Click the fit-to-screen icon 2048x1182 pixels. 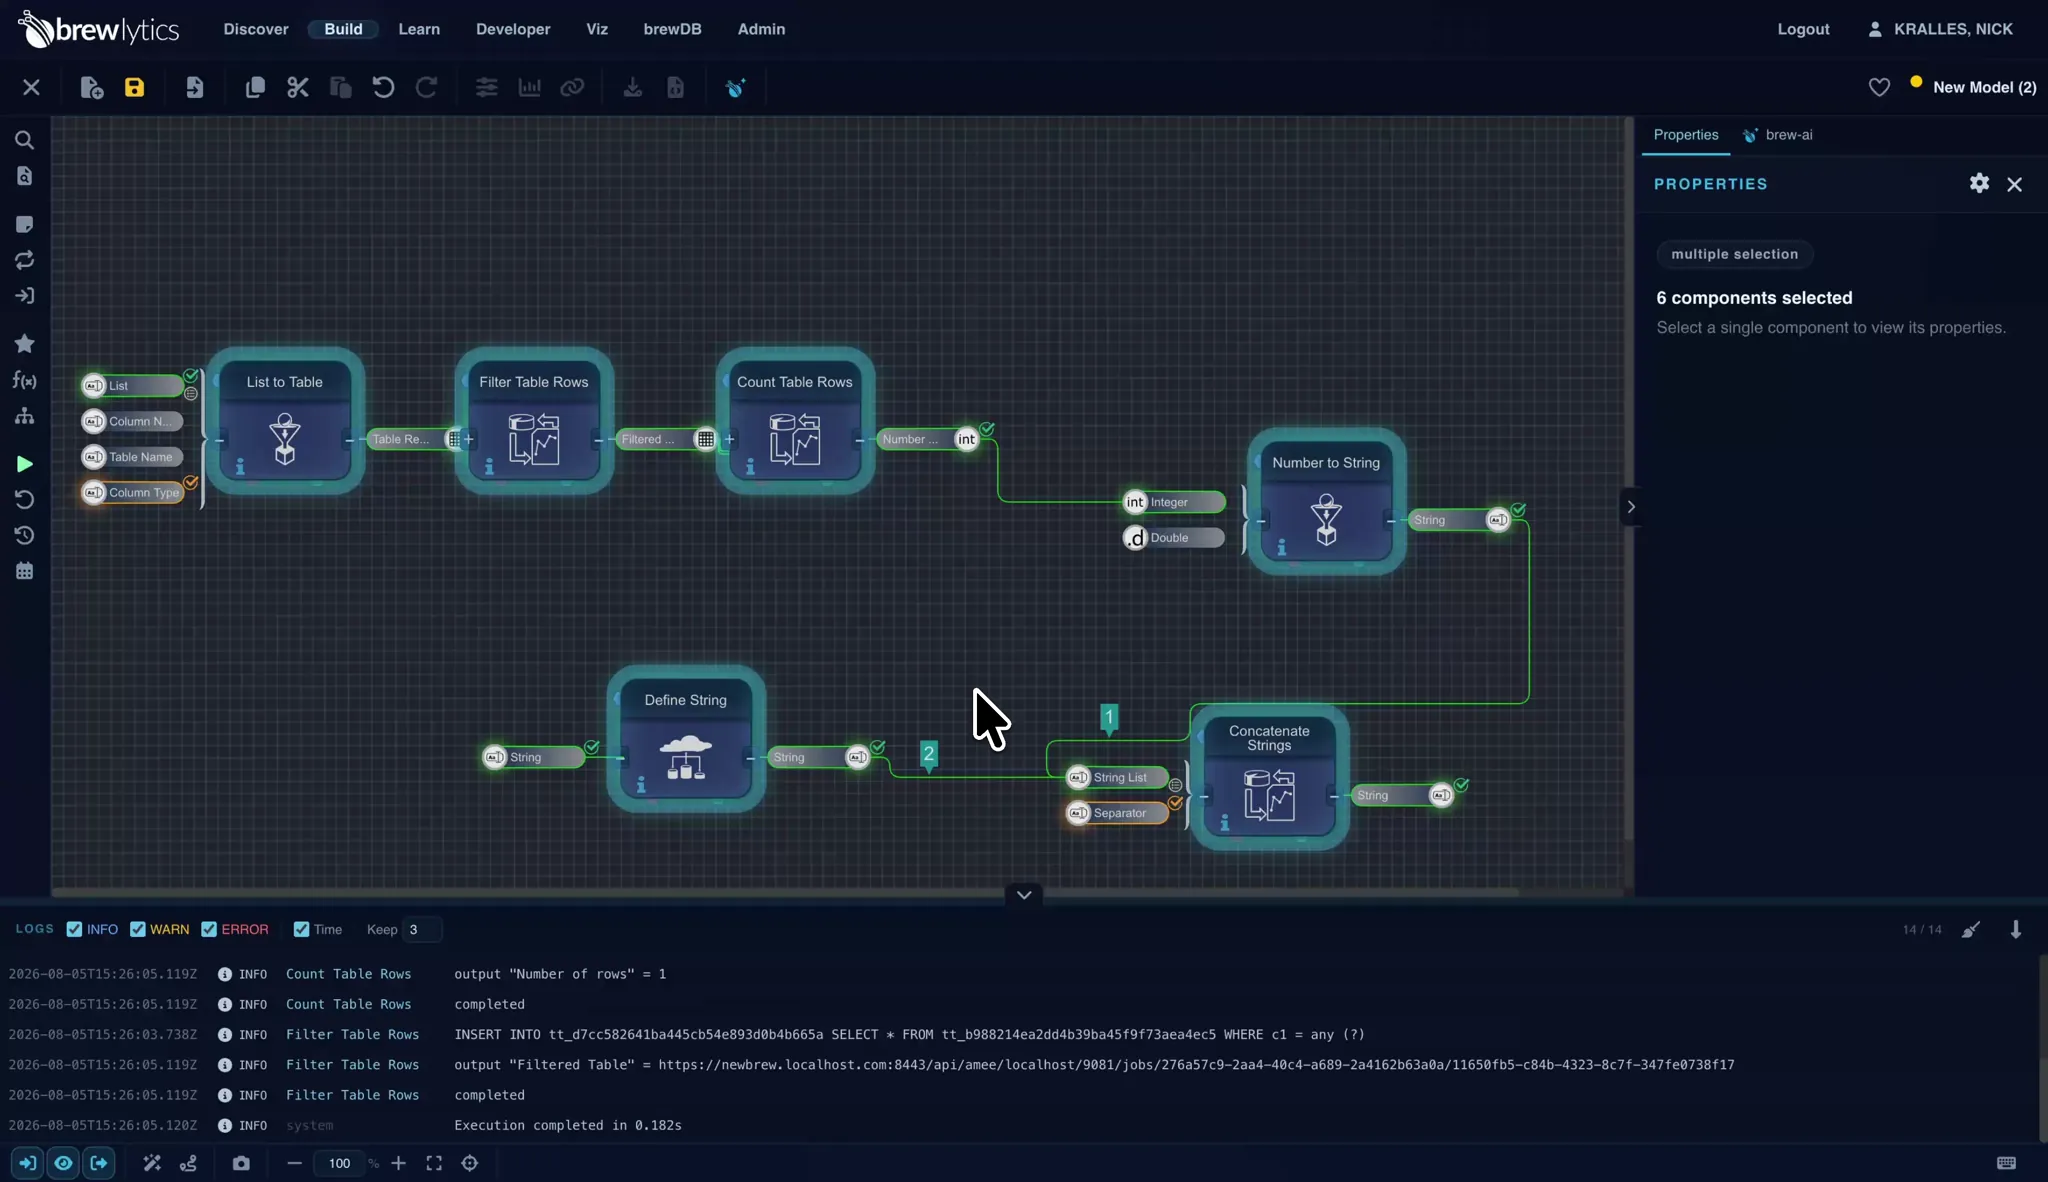pyautogui.click(x=434, y=1163)
